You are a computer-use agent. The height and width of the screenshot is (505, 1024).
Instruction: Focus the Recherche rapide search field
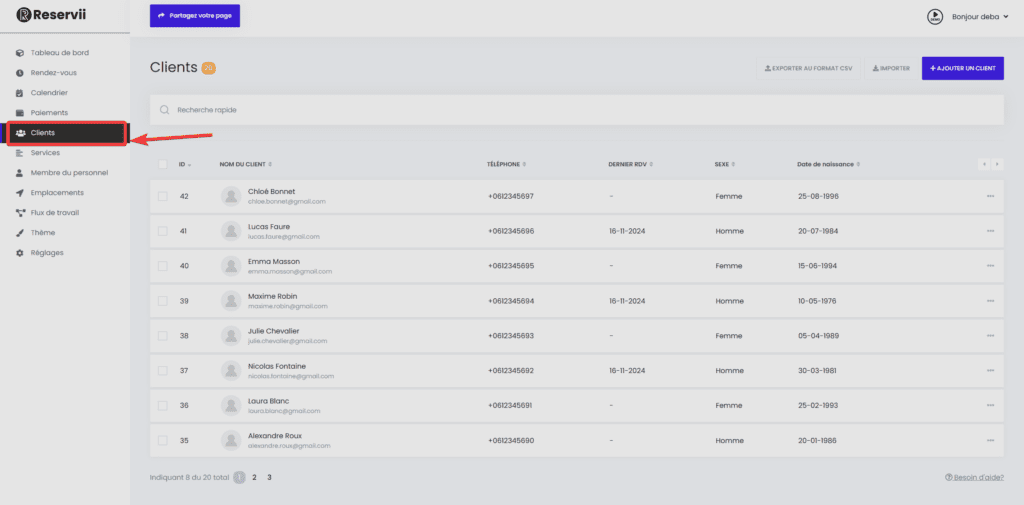(577, 110)
